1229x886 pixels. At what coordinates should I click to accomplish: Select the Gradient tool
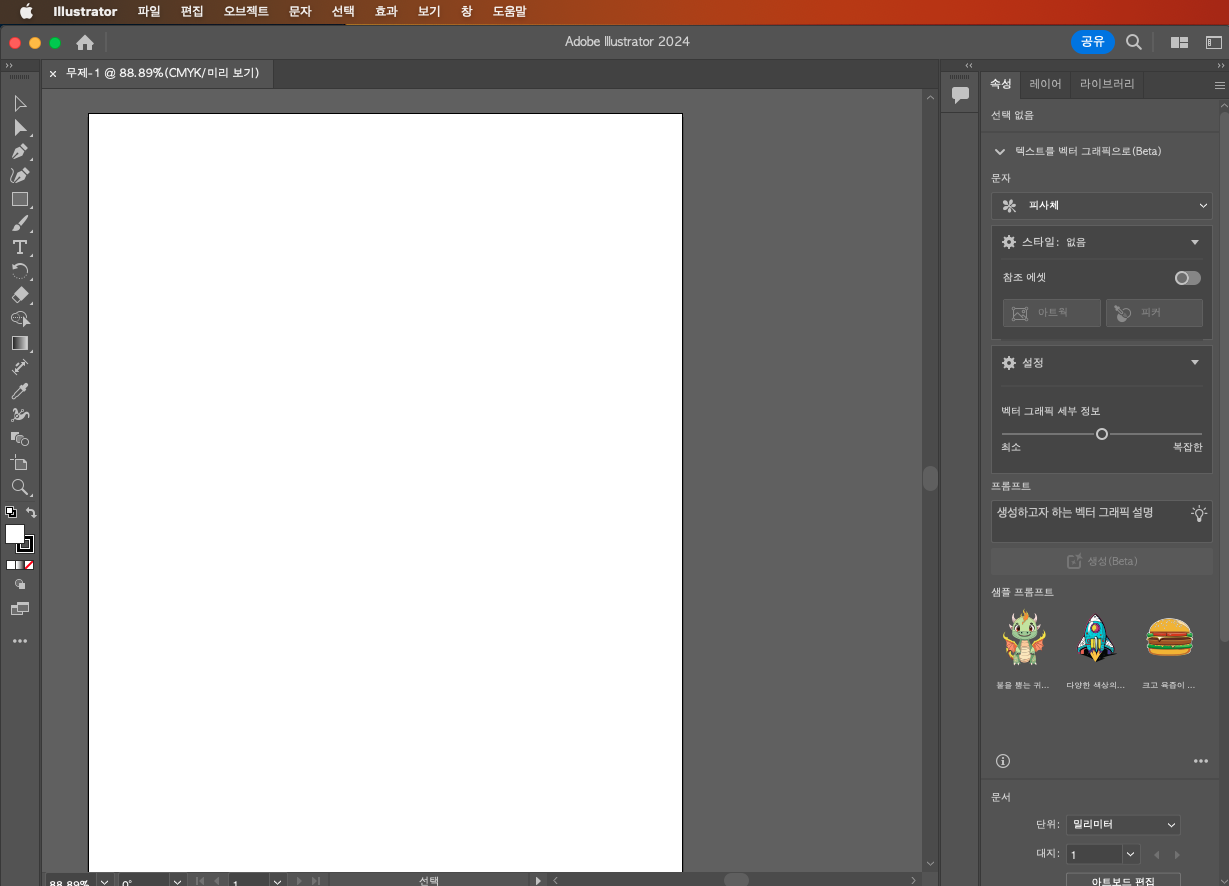(x=20, y=343)
